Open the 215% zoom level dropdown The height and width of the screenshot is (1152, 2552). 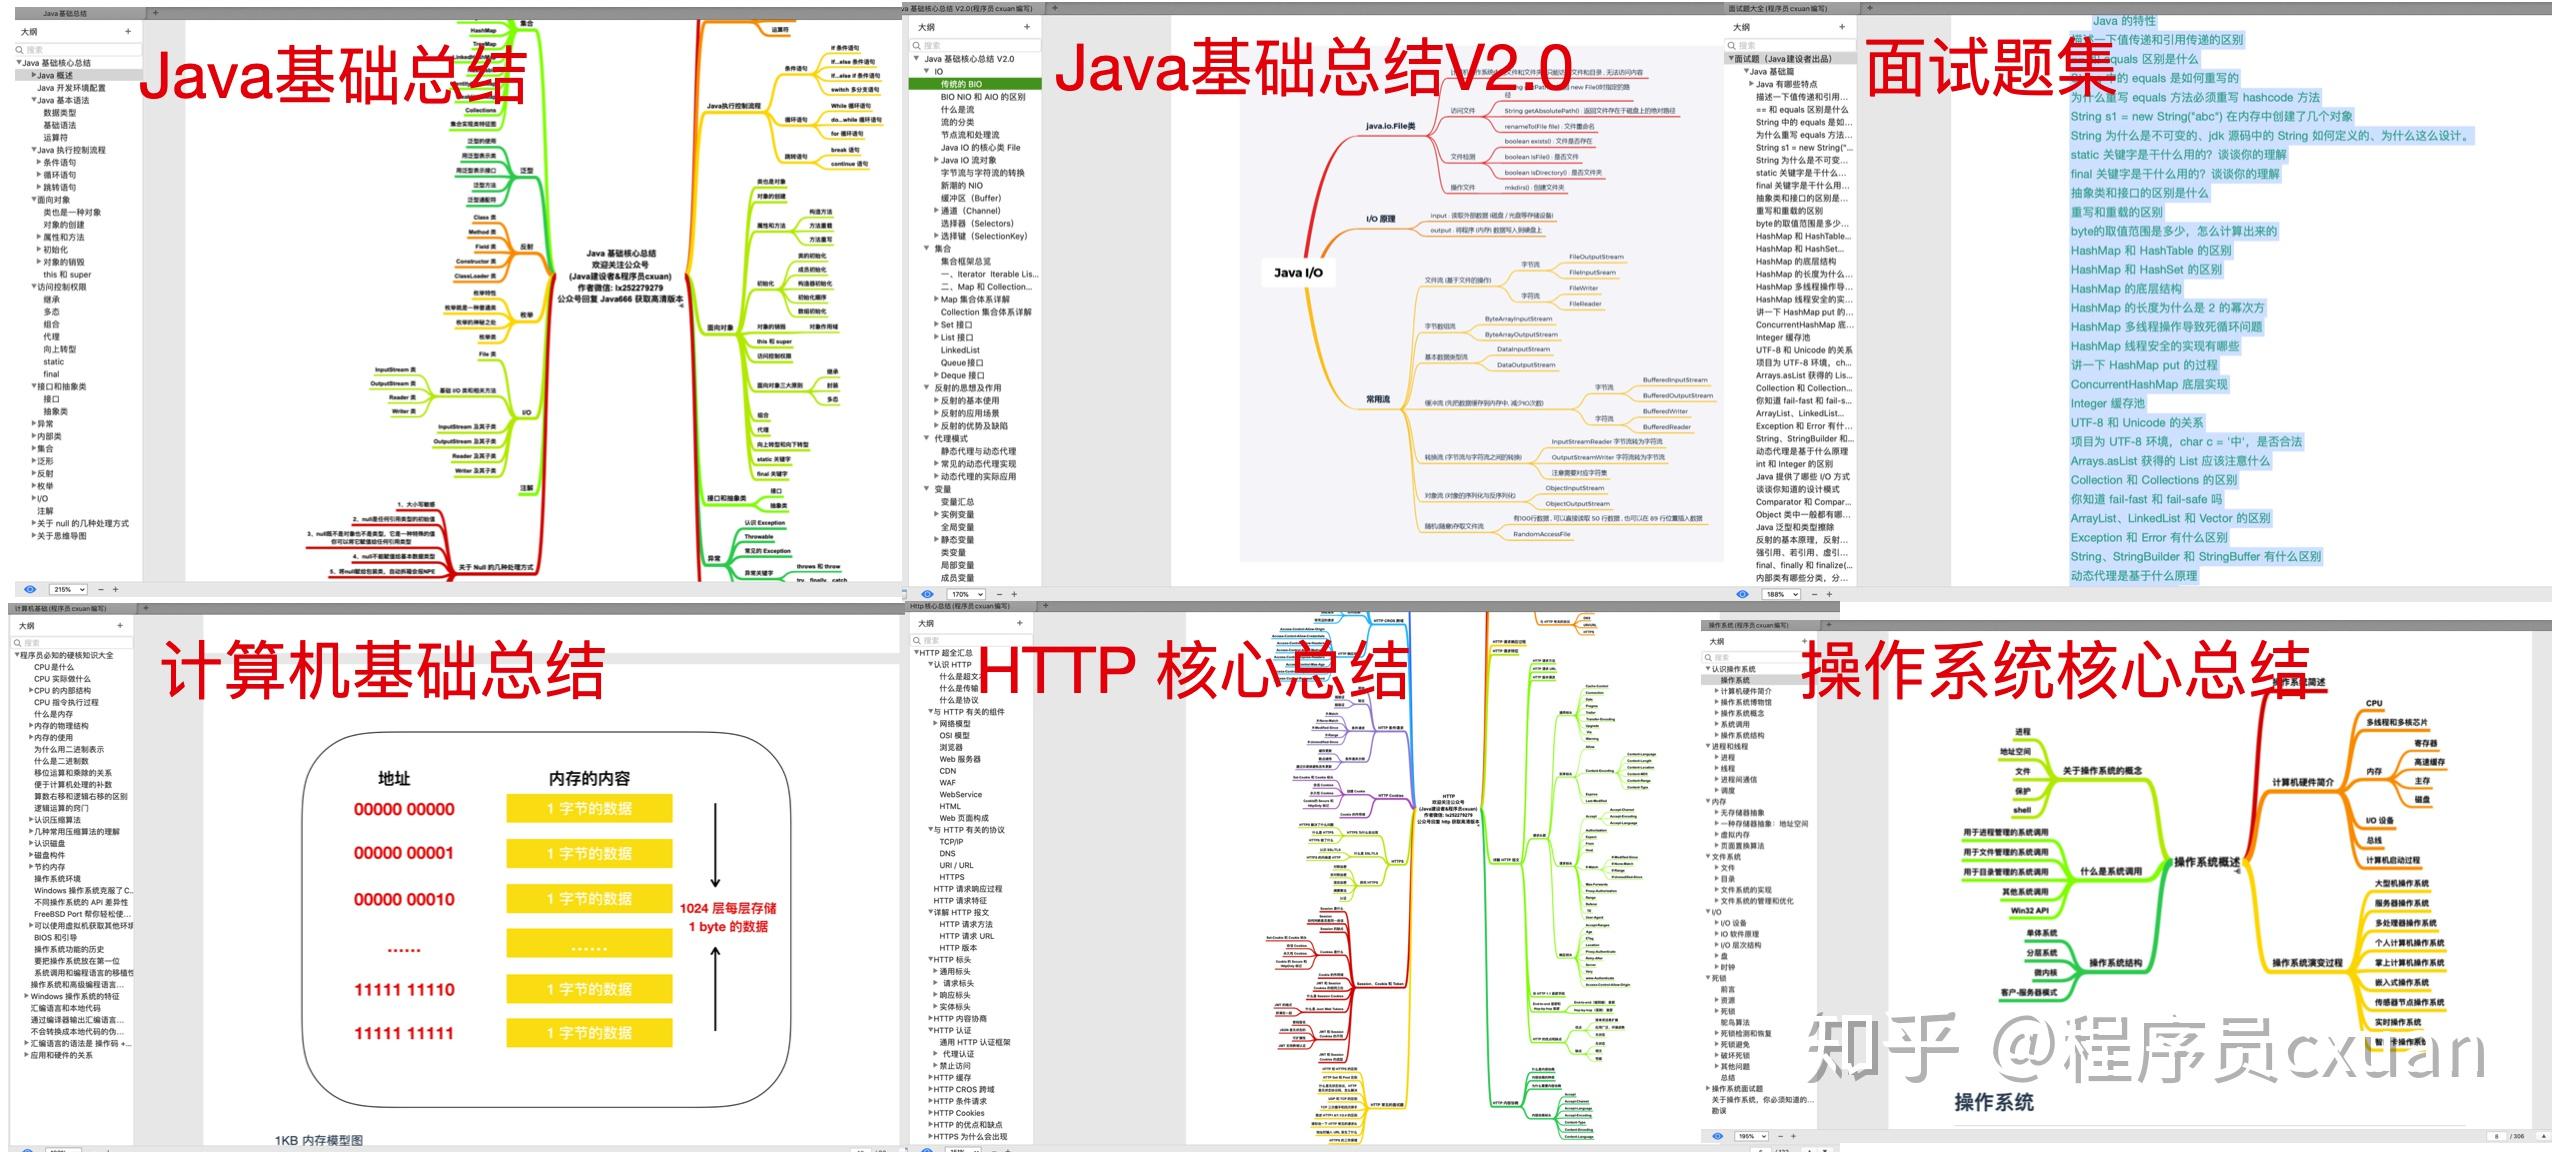[x=68, y=589]
